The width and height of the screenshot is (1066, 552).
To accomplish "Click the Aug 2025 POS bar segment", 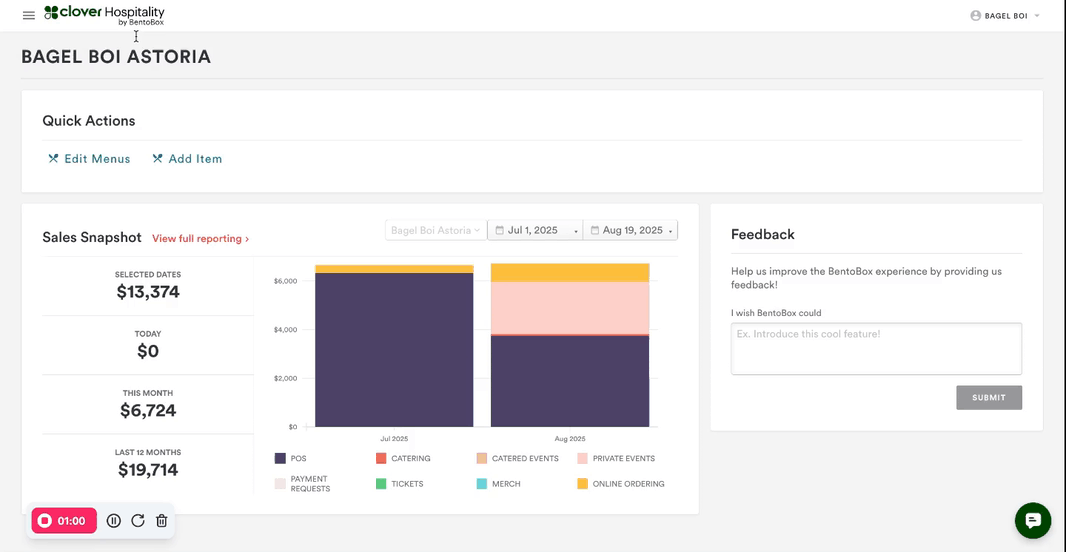I will (570, 381).
